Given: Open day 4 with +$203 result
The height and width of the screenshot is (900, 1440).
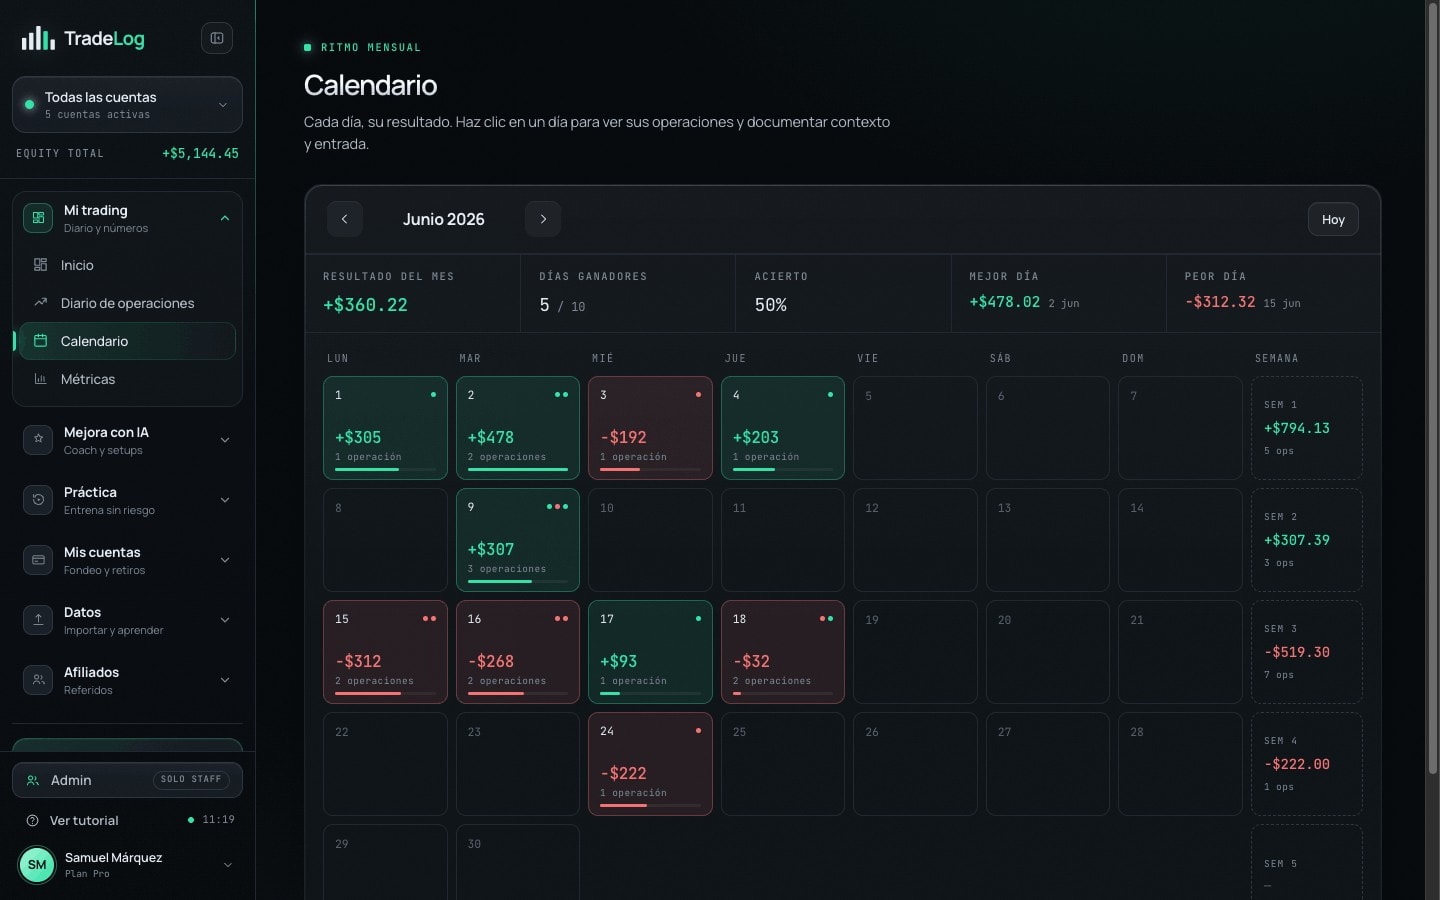Looking at the screenshot, I should coord(783,428).
